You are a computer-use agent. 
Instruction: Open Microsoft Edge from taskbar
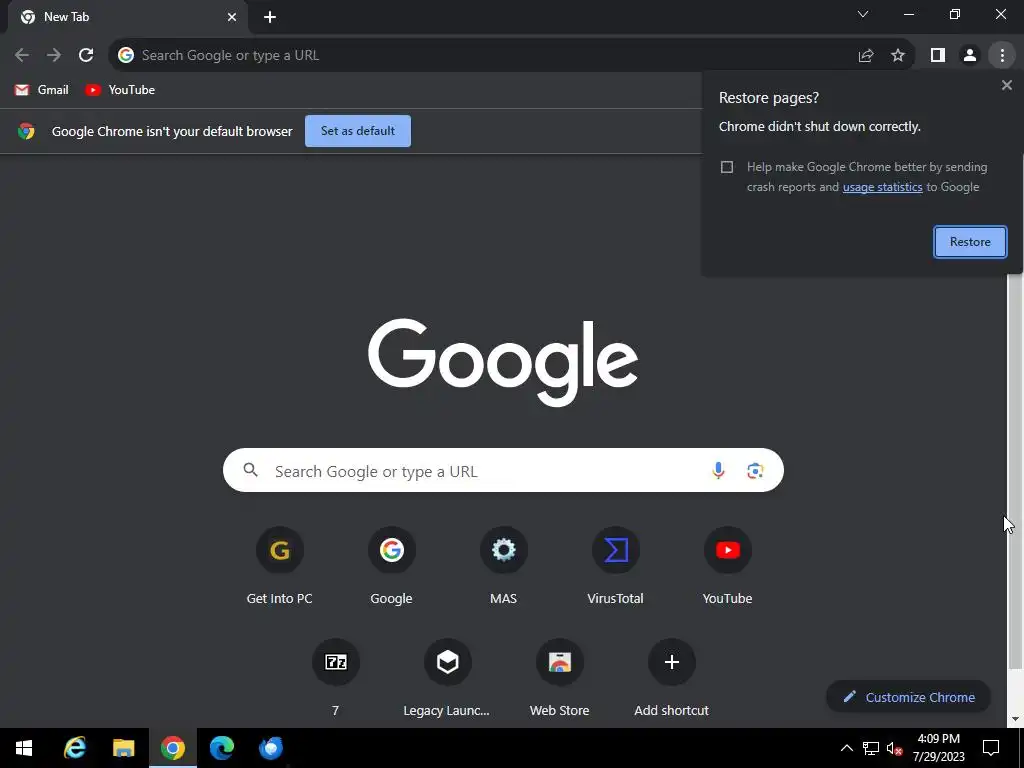222,748
